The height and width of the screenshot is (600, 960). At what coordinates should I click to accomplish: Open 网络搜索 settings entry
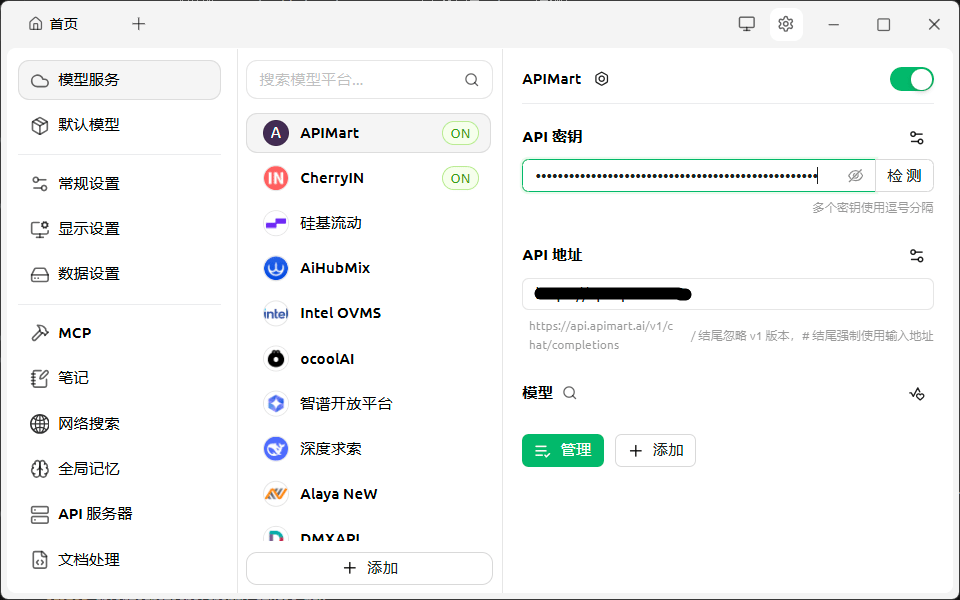(x=119, y=424)
